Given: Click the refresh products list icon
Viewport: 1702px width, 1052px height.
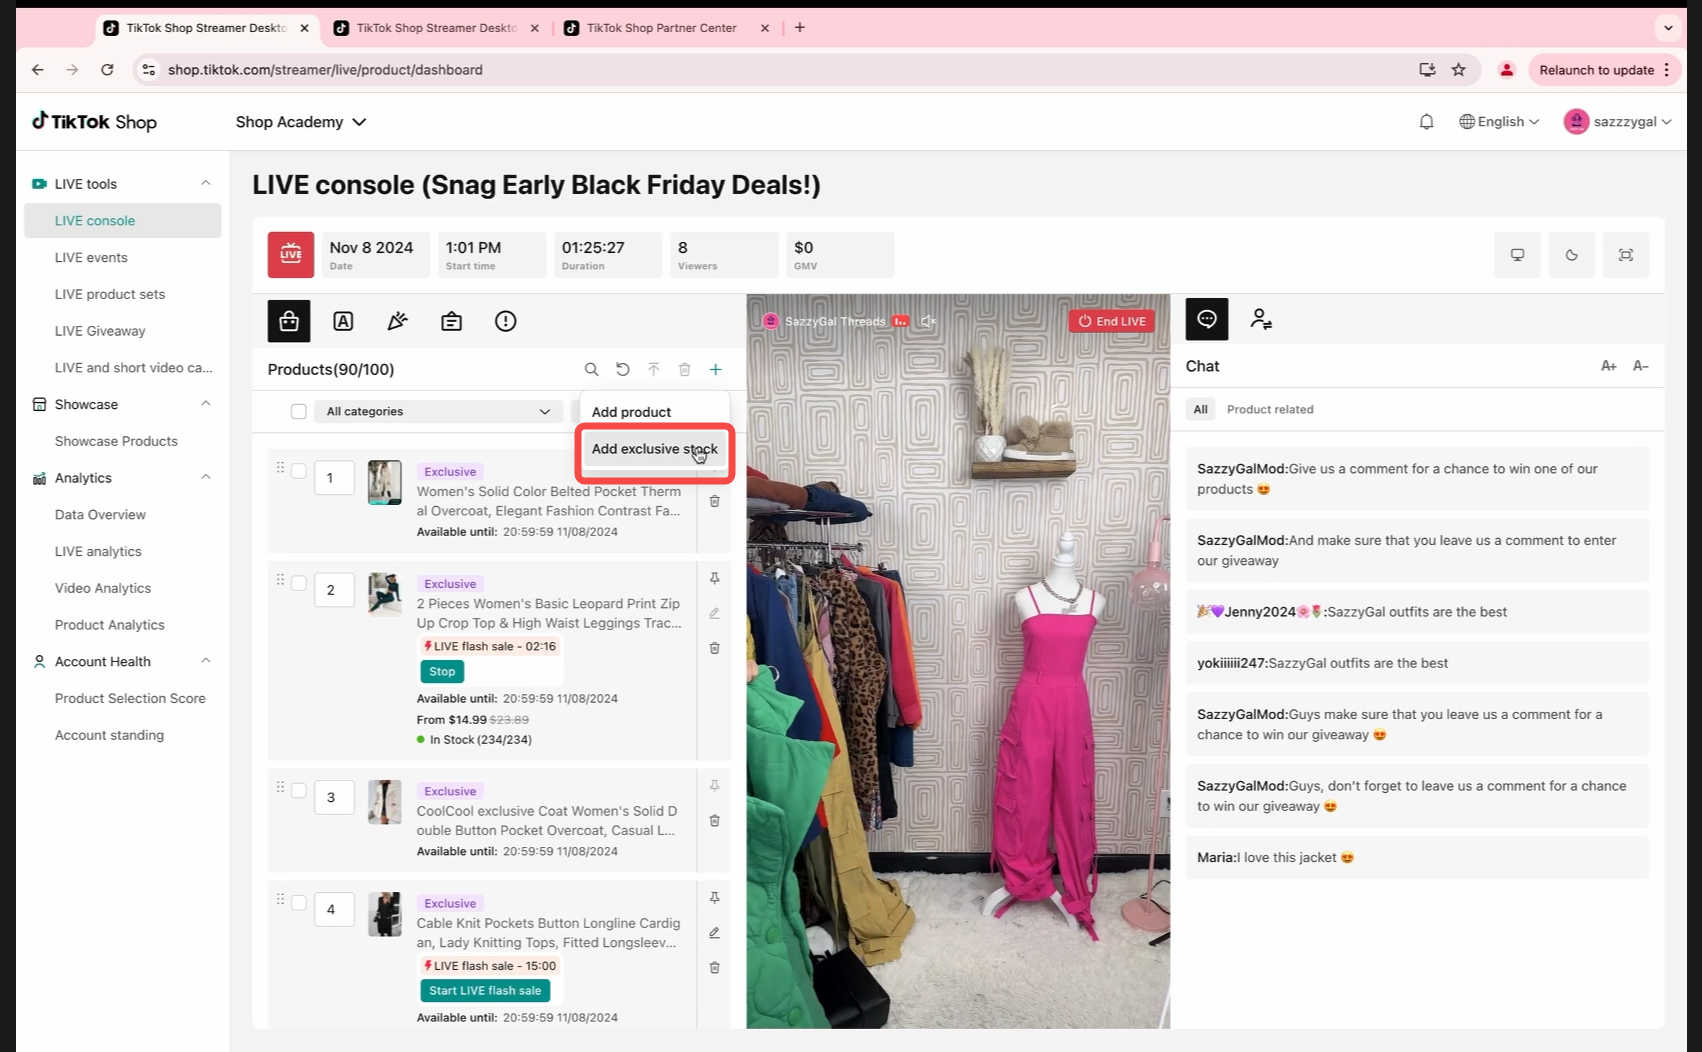Looking at the screenshot, I should [x=622, y=370].
